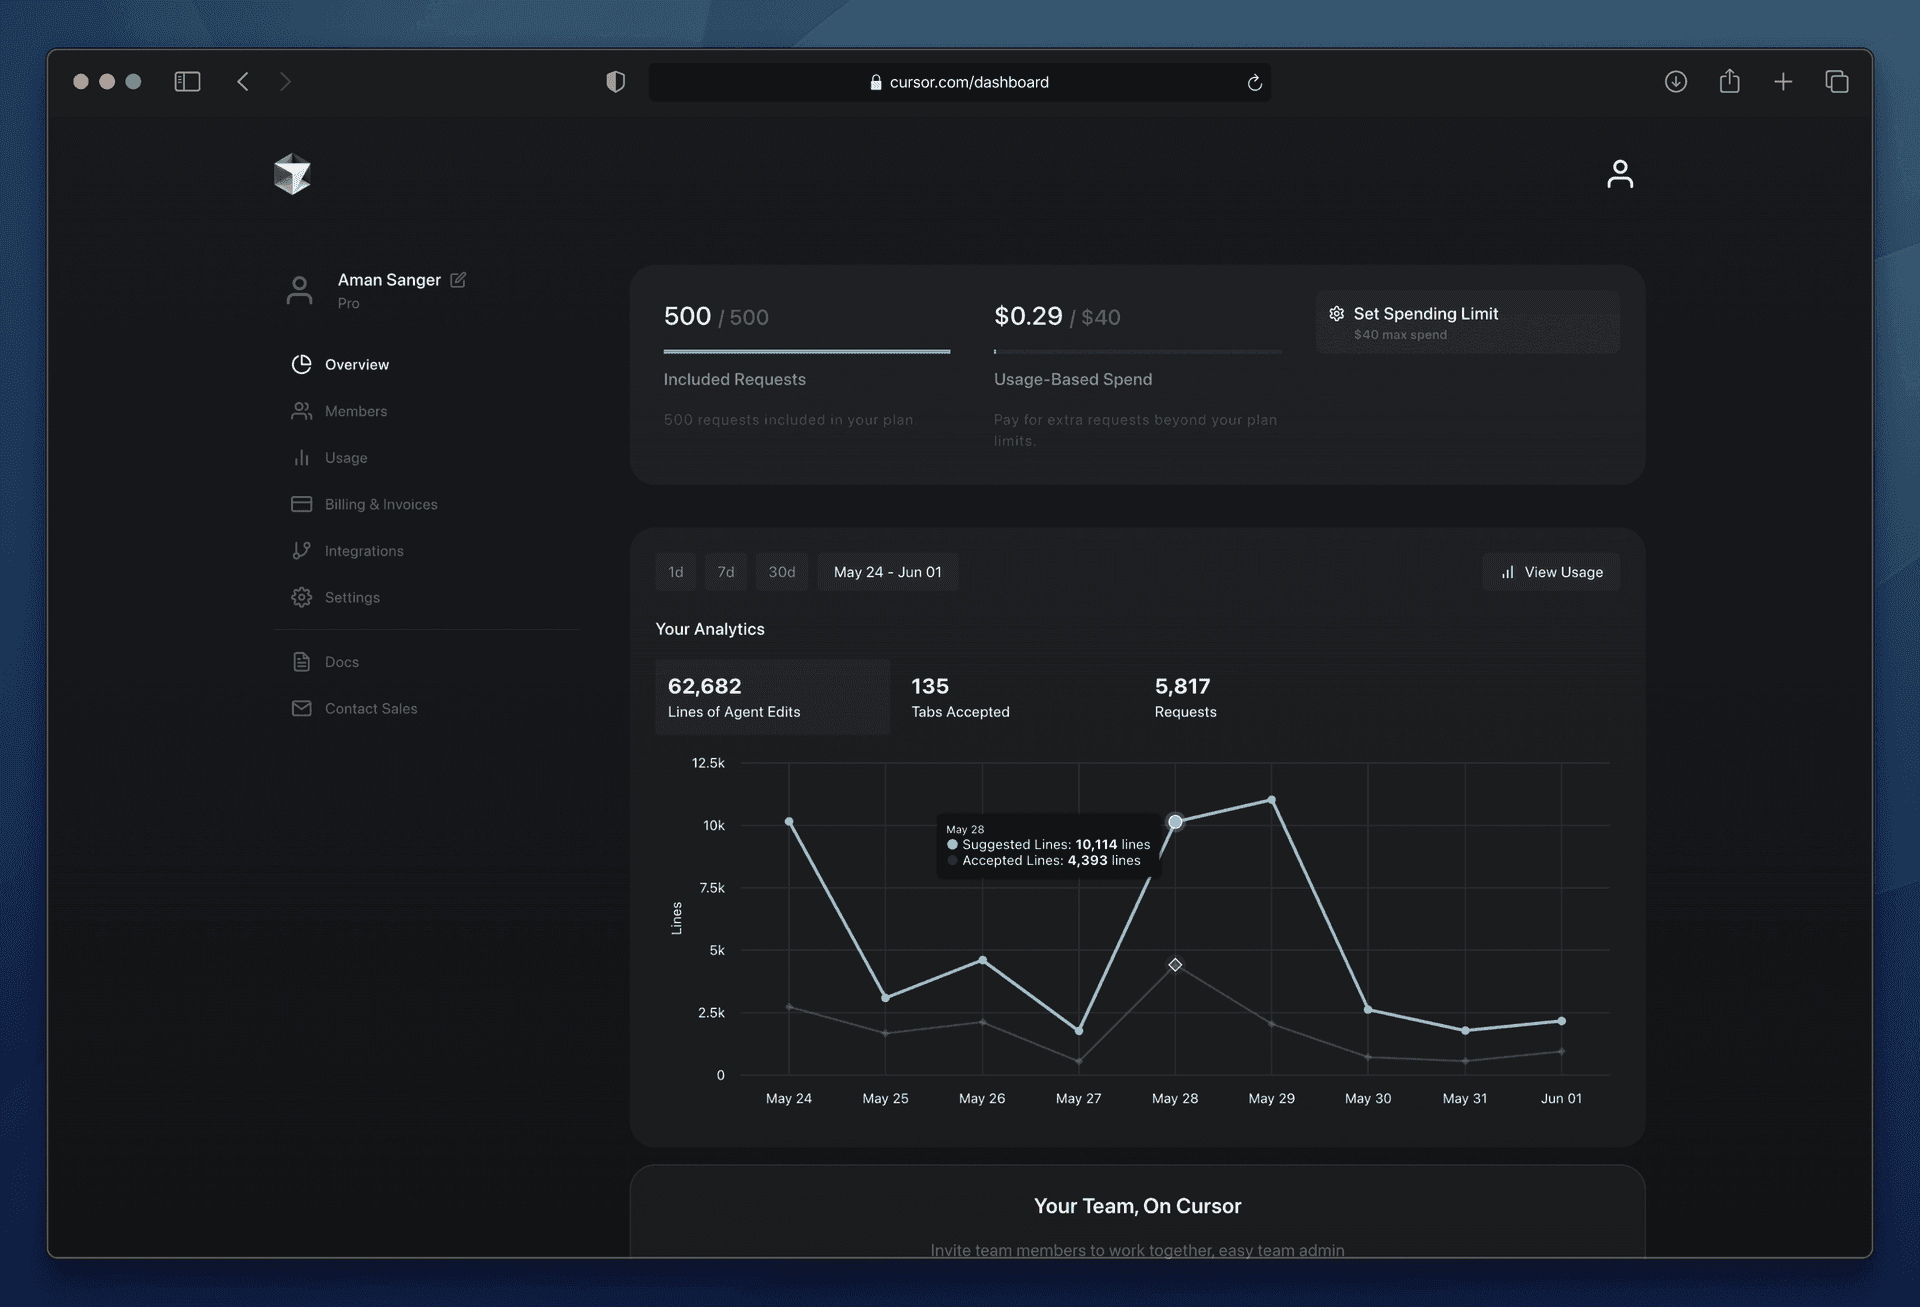Select the 1d time range
Screen dimensions: 1920x1307
(676, 572)
